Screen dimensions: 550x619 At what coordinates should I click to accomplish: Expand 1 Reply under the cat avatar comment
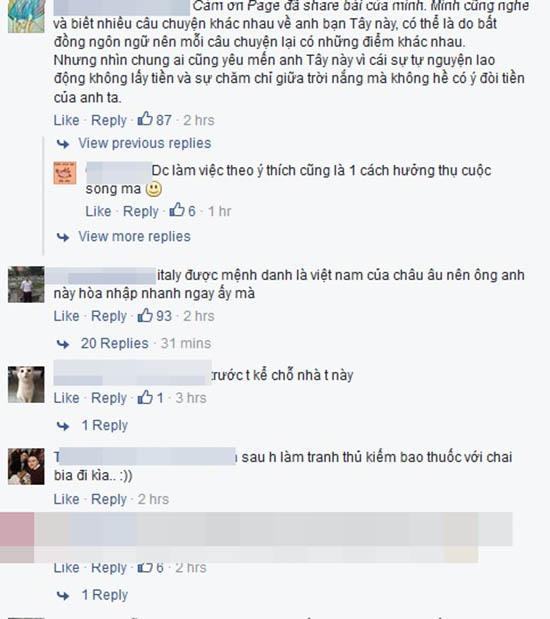tap(105, 425)
